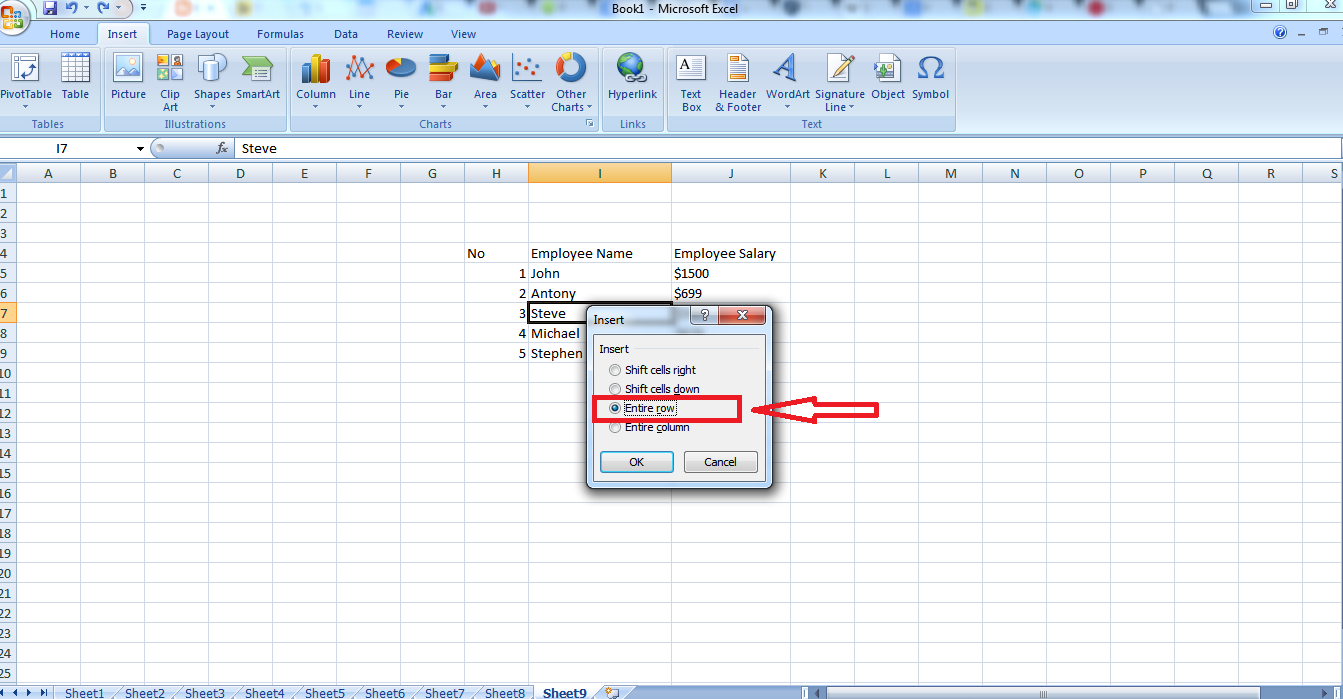Insert a Symbol

pos(930,80)
